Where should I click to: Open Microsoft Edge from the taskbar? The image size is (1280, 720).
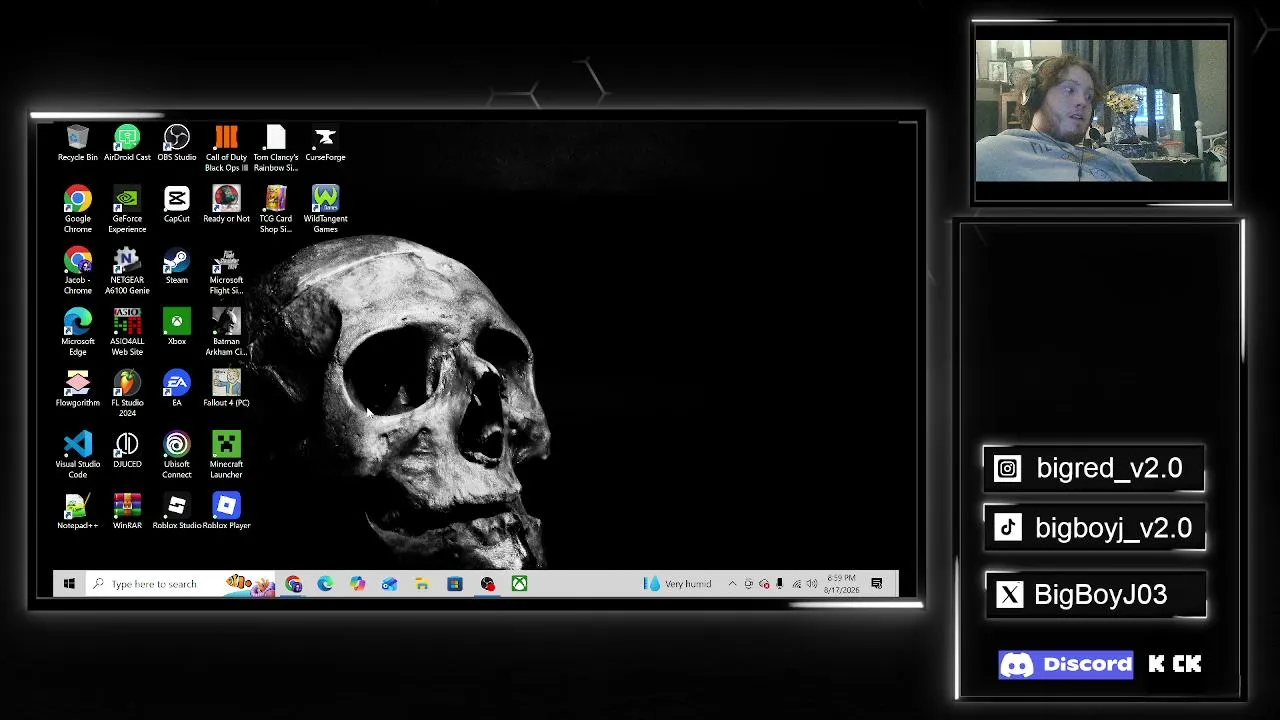pyautogui.click(x=325, y=584)
